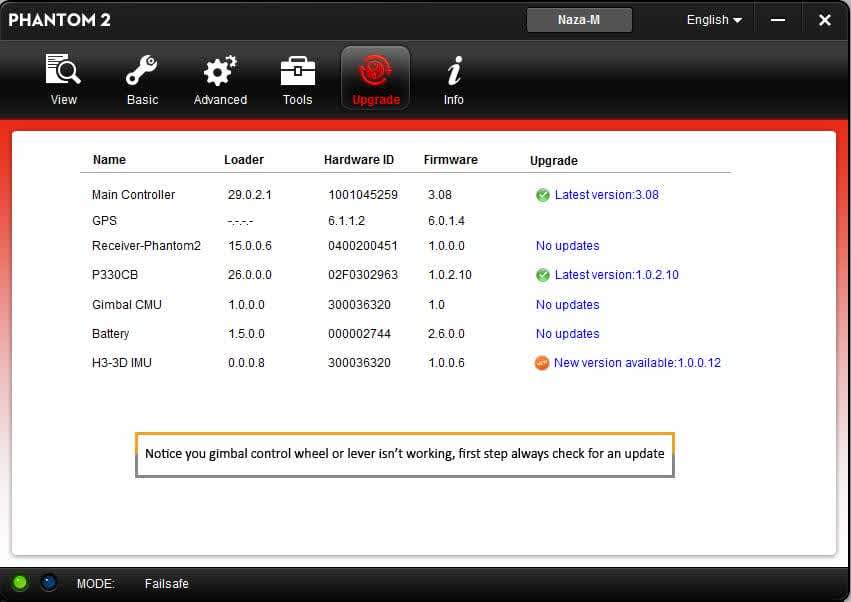Select the H3-3D IMU row name
Viewport: 851px width, 602px height.
122,363
